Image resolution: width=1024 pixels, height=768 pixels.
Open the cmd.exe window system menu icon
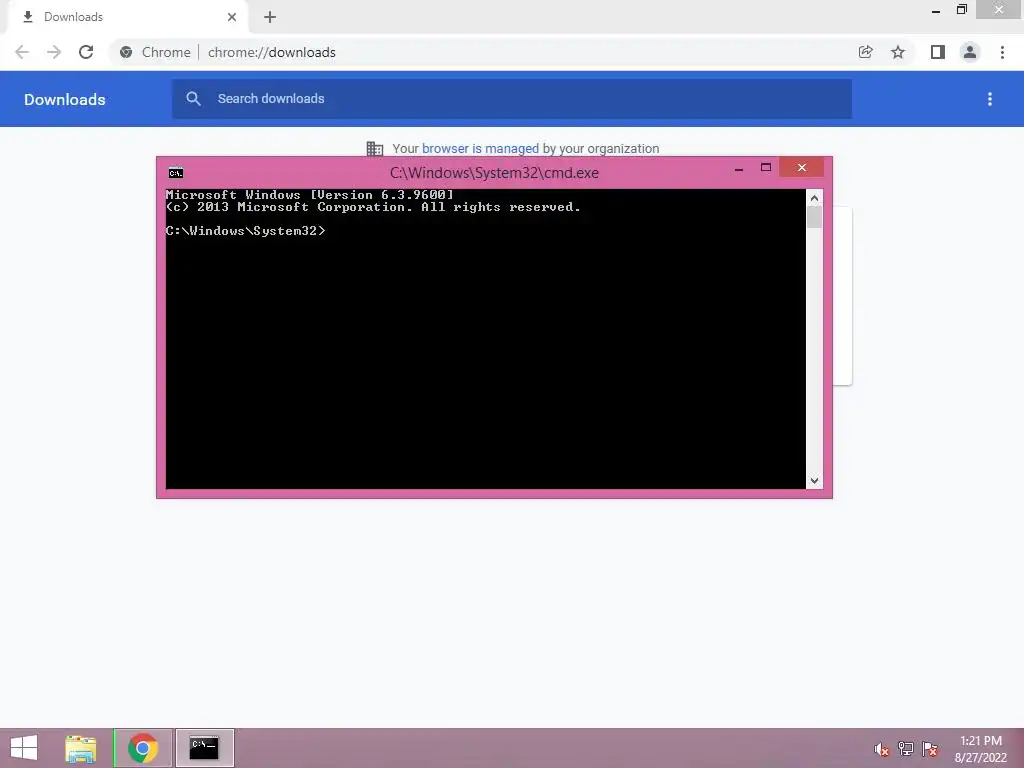[x=176, y=172]
